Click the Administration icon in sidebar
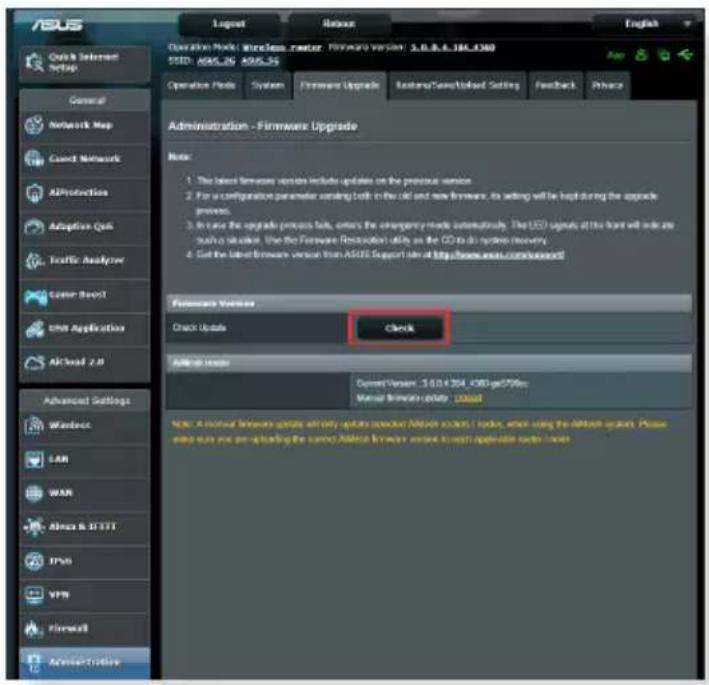 click(34, 663)
